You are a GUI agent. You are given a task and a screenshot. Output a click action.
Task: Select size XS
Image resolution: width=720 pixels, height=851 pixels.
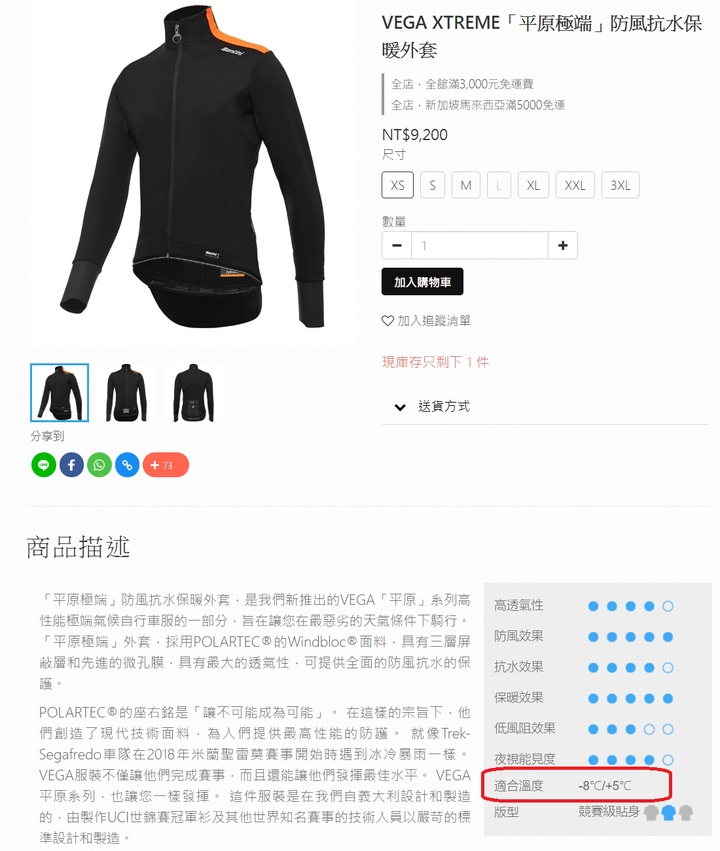click(398, 185)
